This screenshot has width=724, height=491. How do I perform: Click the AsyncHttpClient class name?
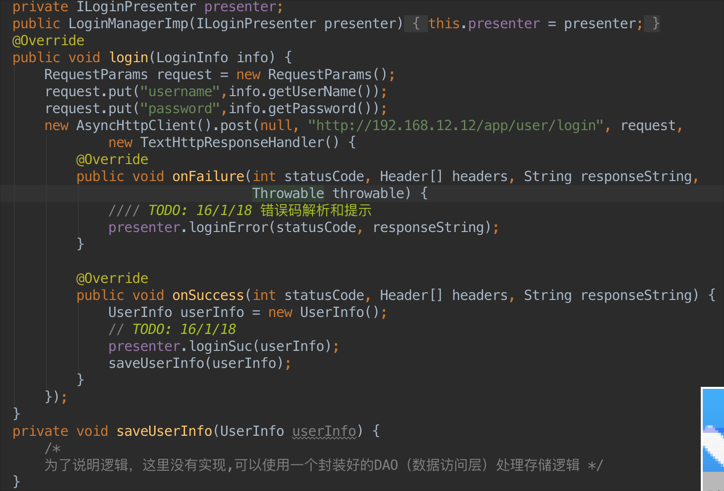point(136,125)
